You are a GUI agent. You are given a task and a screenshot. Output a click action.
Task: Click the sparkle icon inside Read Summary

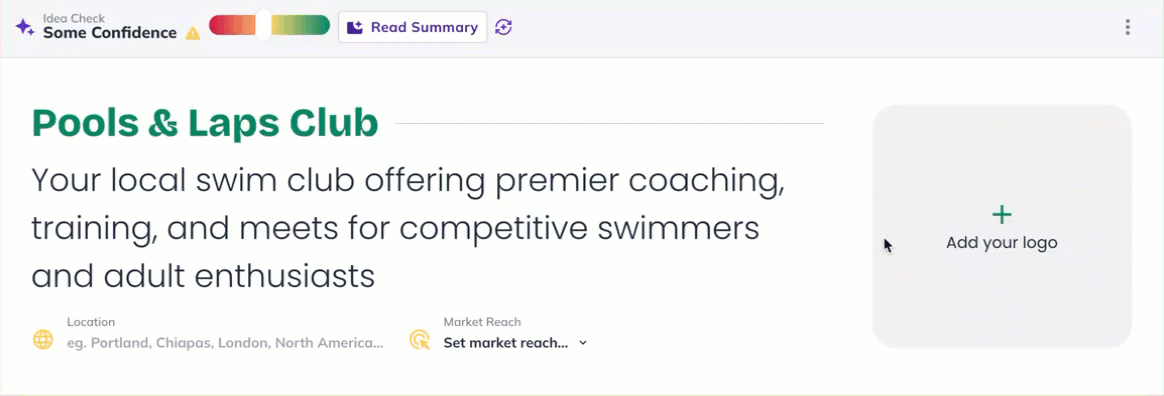pyautogui.click(x=356, y=27)
